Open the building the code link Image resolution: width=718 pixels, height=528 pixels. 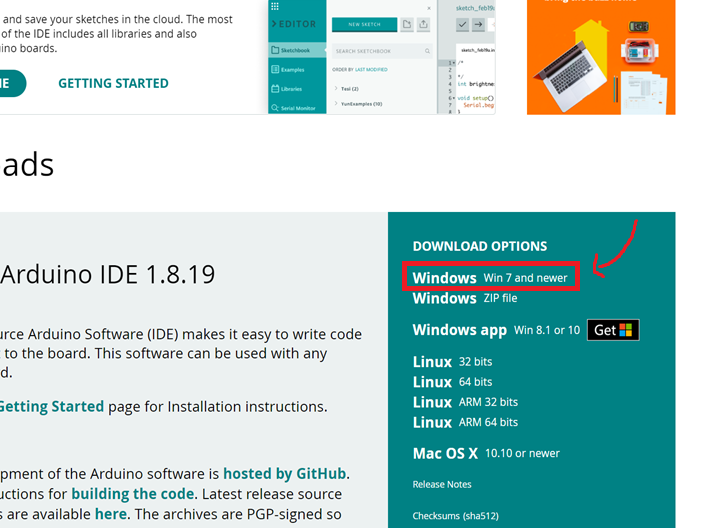(x=132, y=494)
